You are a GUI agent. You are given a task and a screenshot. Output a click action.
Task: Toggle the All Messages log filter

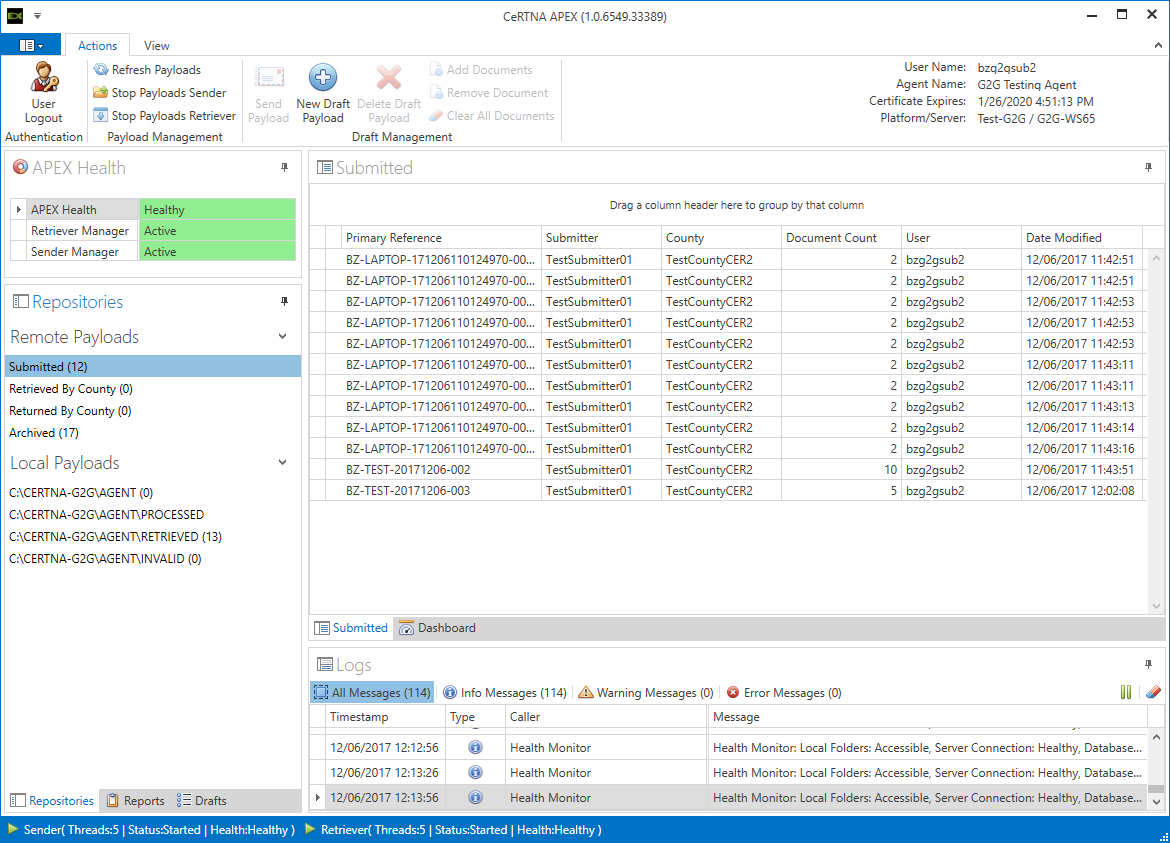pos(372,693)
